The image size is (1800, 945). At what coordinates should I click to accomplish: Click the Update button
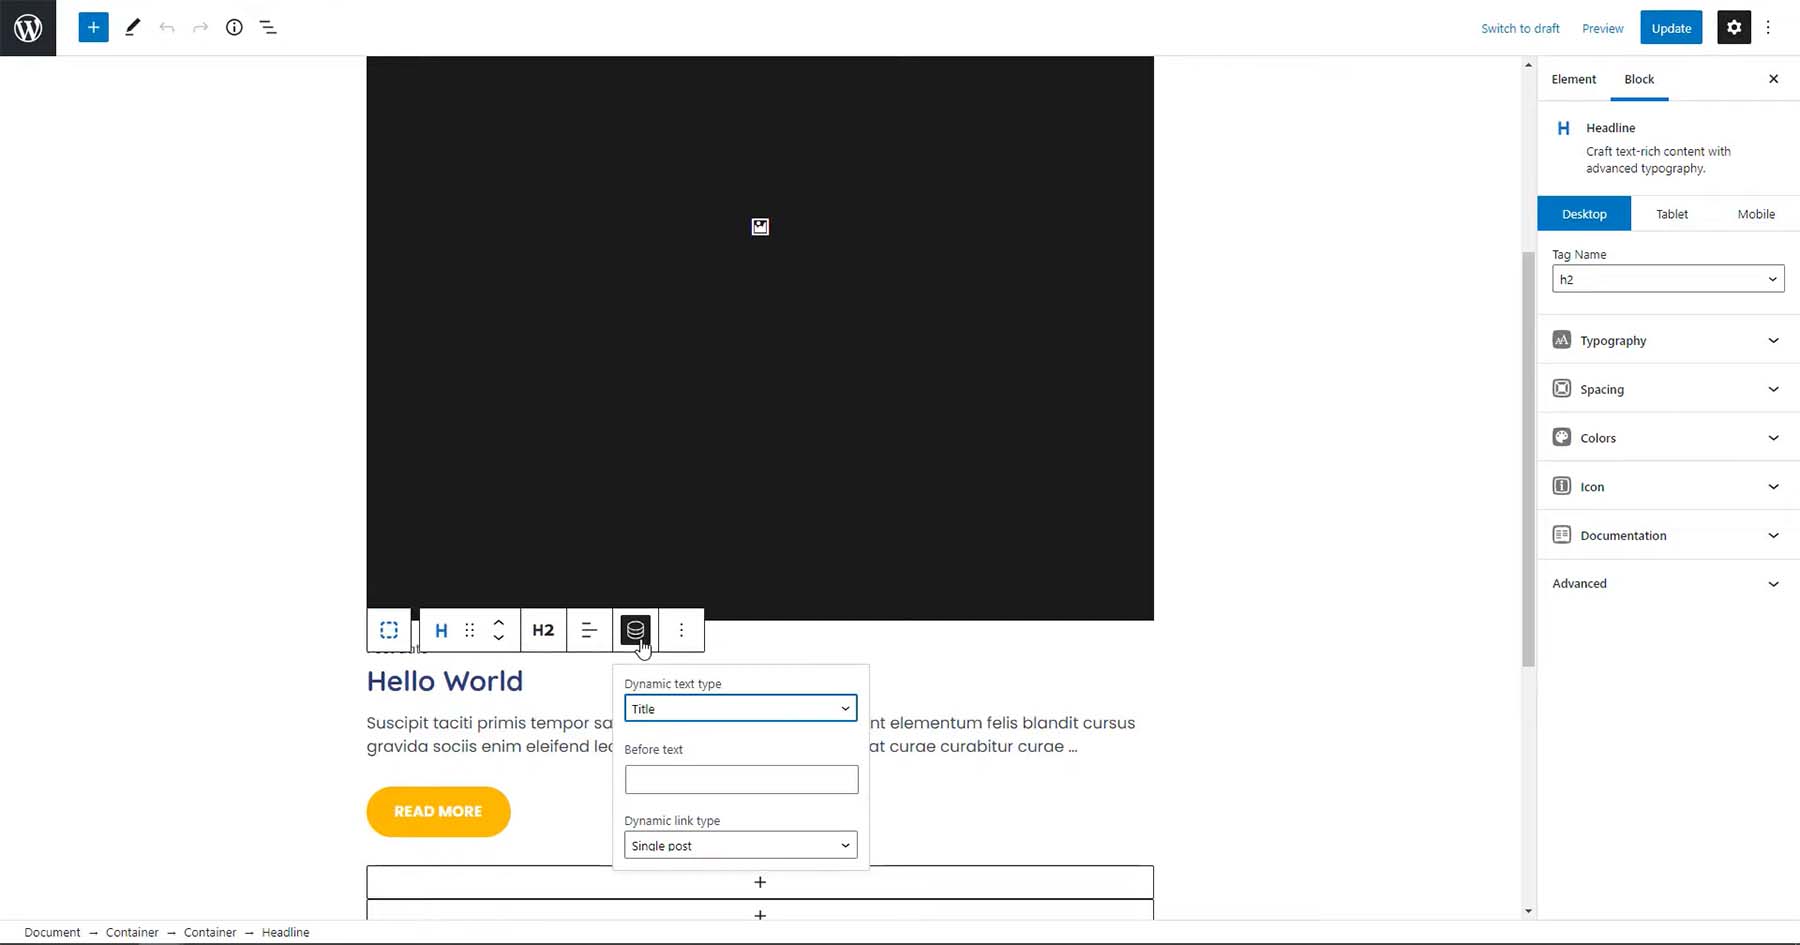click(1670, 27)
